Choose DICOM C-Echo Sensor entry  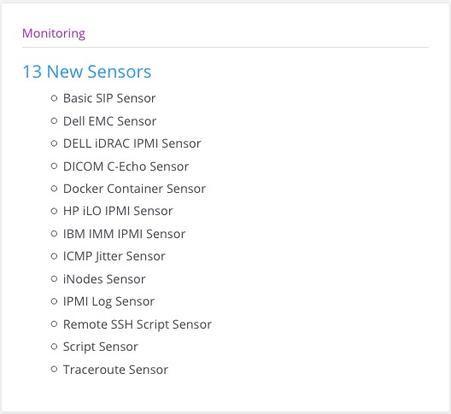coord(126,166)
